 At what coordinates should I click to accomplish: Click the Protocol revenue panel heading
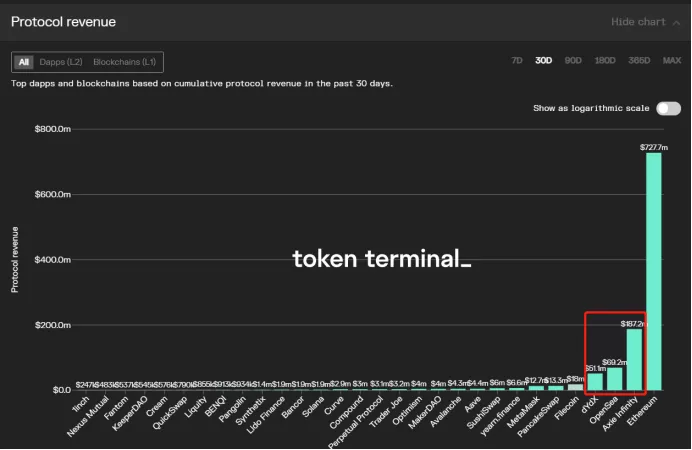tap(64, 22)
